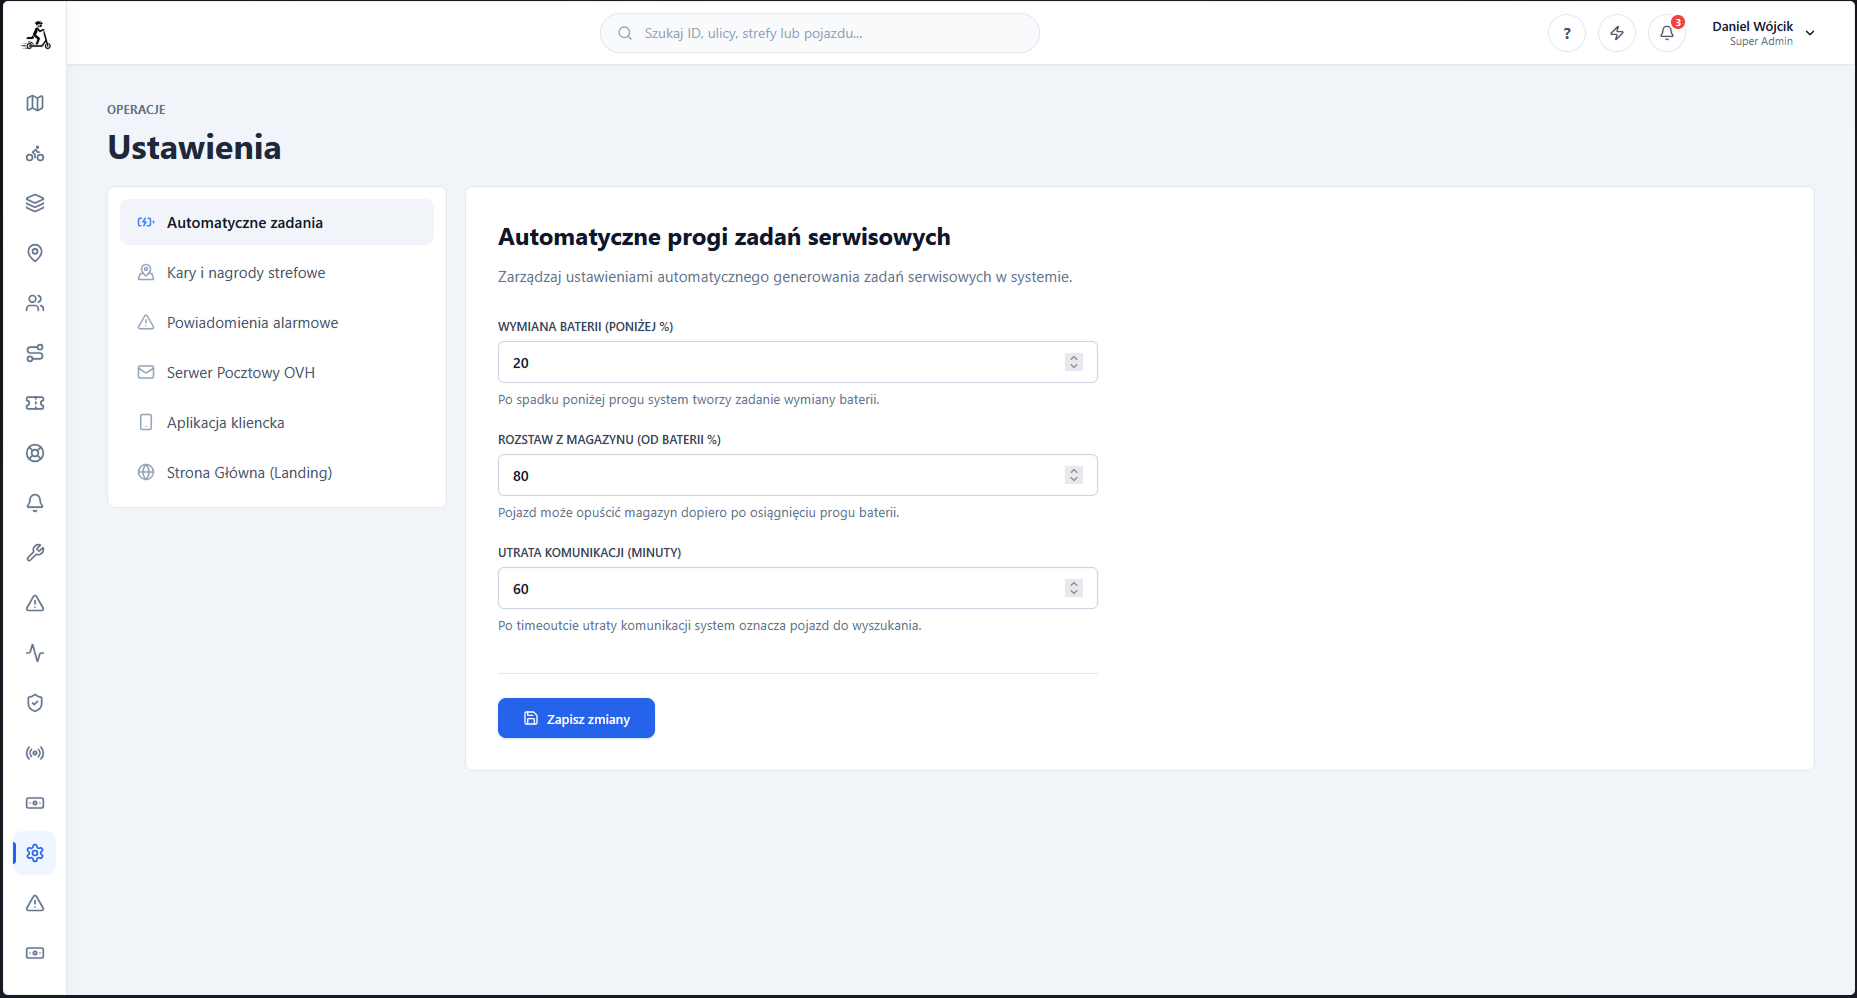Click the Automatyczne progi zadań serwisowych heading
Image resolution: width=1857 pixels, height=998 pixels.
pos(724,237)
